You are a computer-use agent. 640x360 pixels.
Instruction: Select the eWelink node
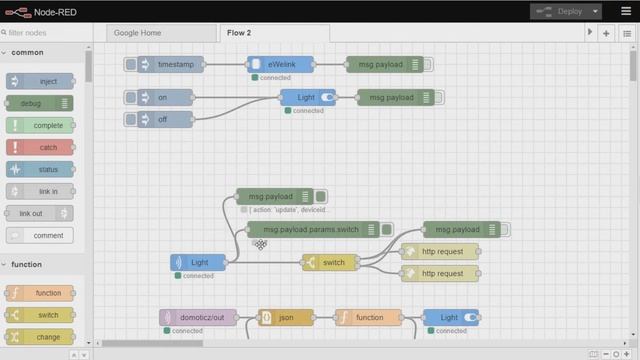(x=280, y=64)
